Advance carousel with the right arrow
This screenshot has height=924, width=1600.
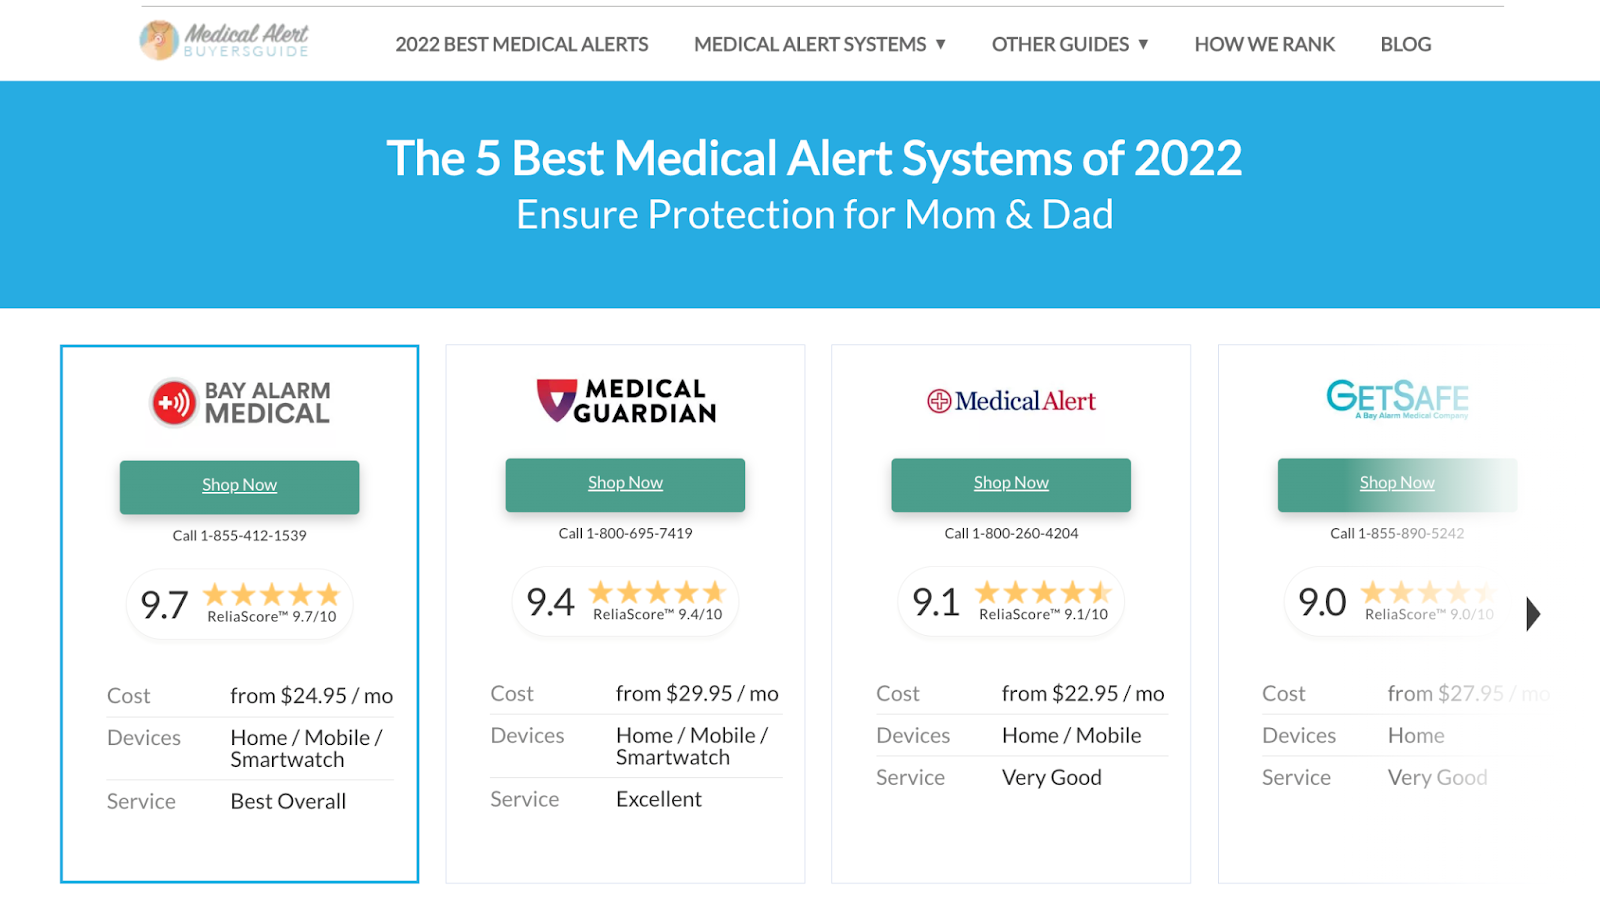(x=1533, y=614)
